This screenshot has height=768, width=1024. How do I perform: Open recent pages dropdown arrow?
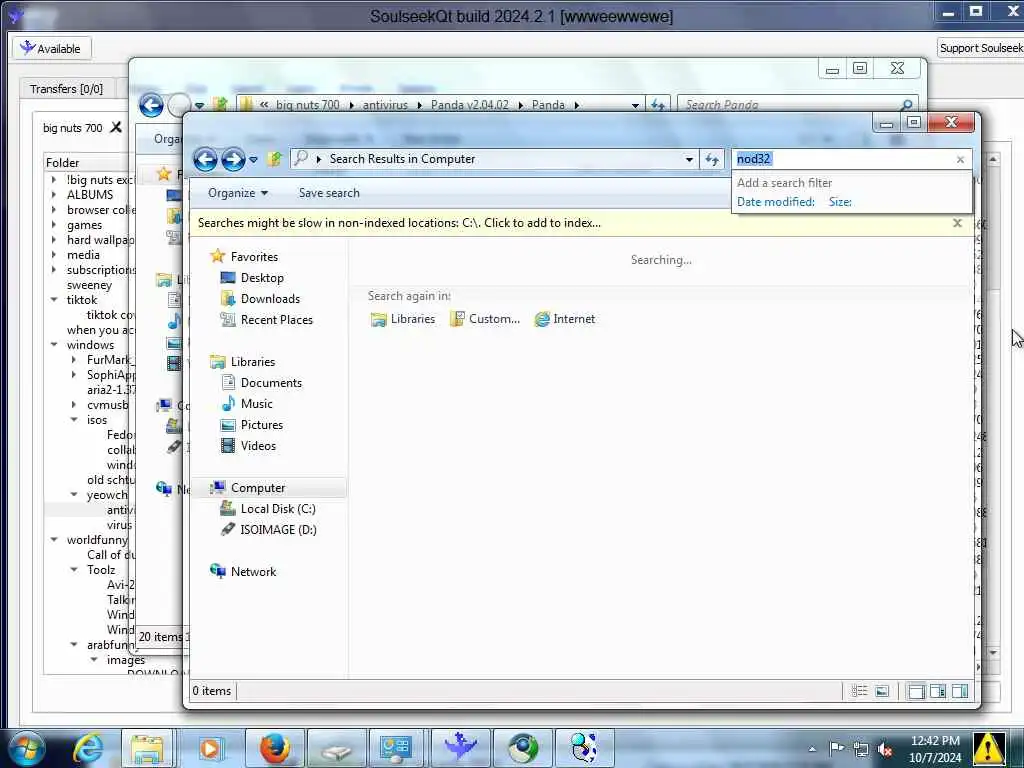click(x=253, y=159)
